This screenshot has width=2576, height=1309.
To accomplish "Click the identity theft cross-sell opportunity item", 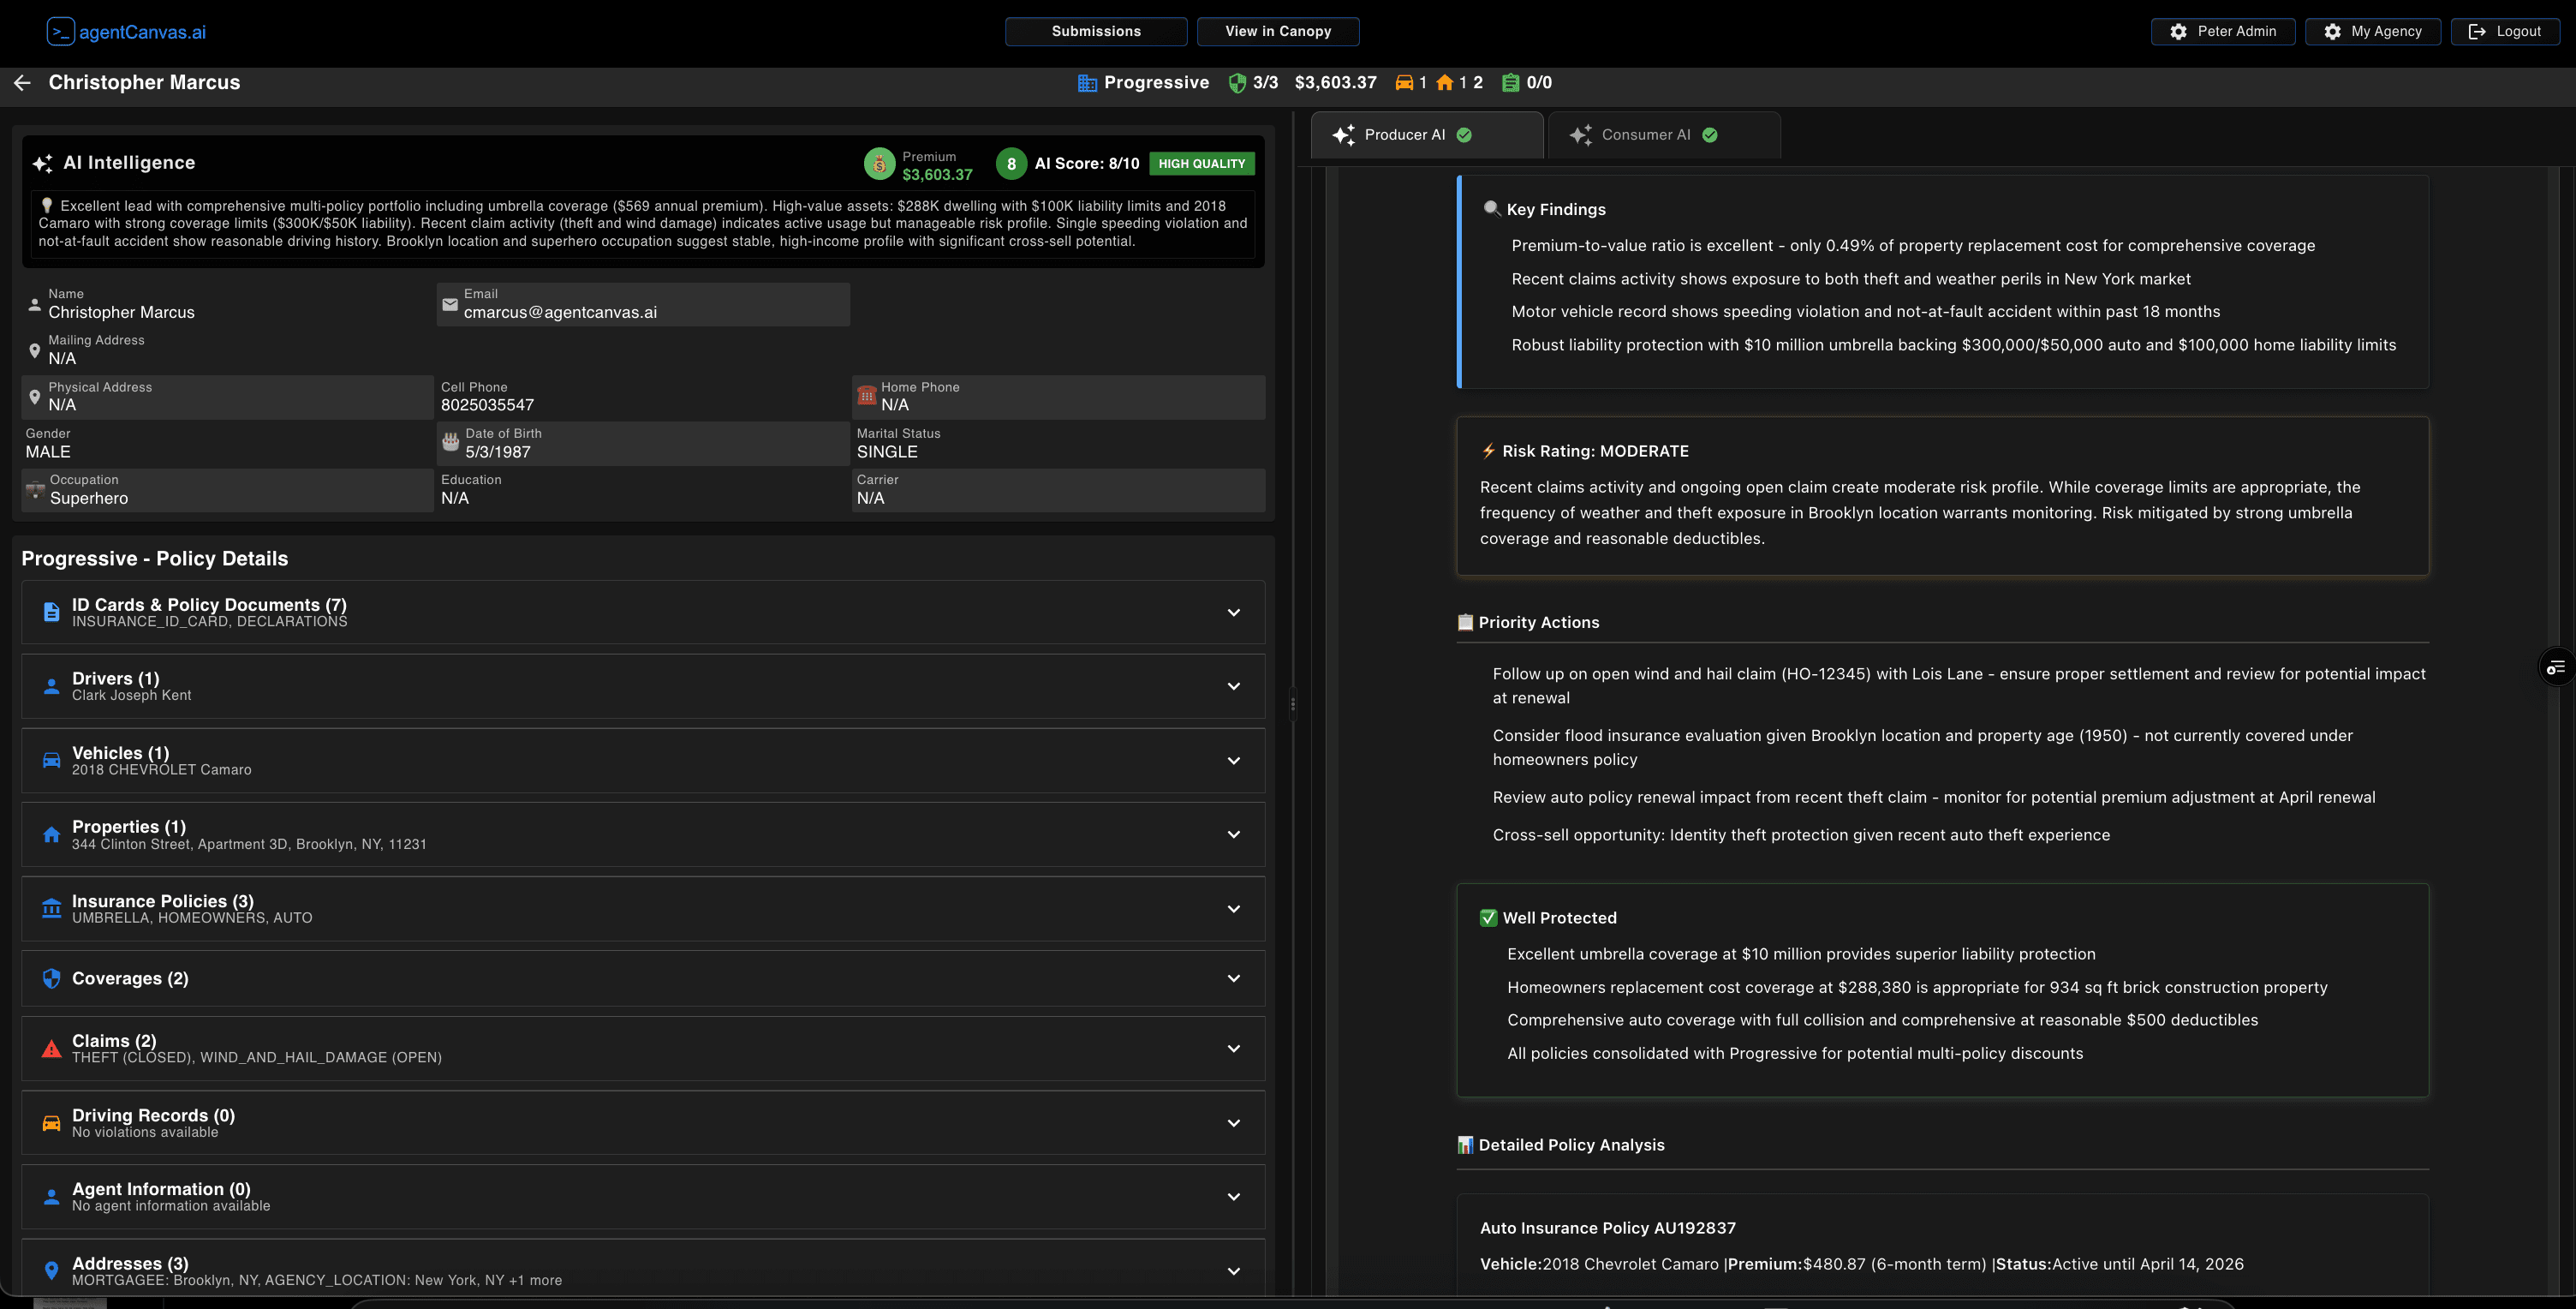I will point(1801,835).
